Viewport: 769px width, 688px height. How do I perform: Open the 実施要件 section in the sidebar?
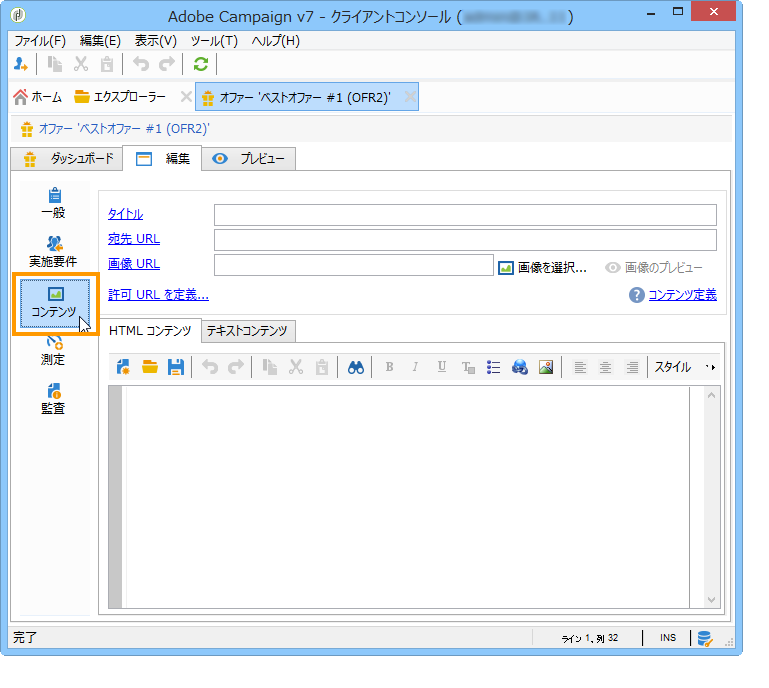53,252
